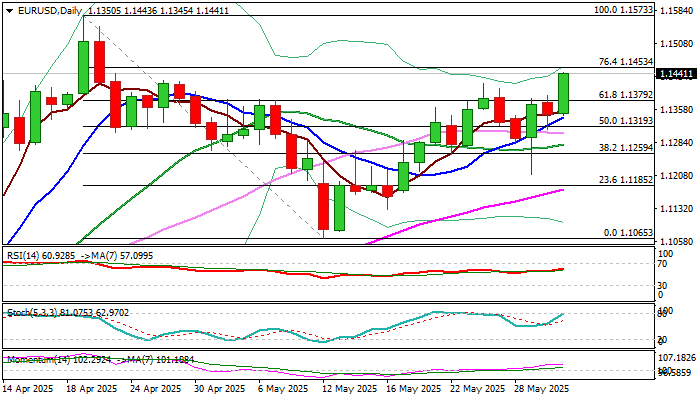Click the current price tag 1.14411
Viewport: 700px width, 400px height.
click(x=676, y=74)
